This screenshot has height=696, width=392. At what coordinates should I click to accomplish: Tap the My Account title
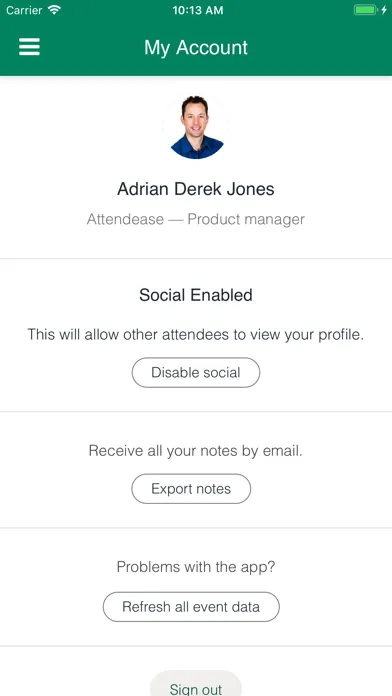pyautogui.click(x=196, y=47)
